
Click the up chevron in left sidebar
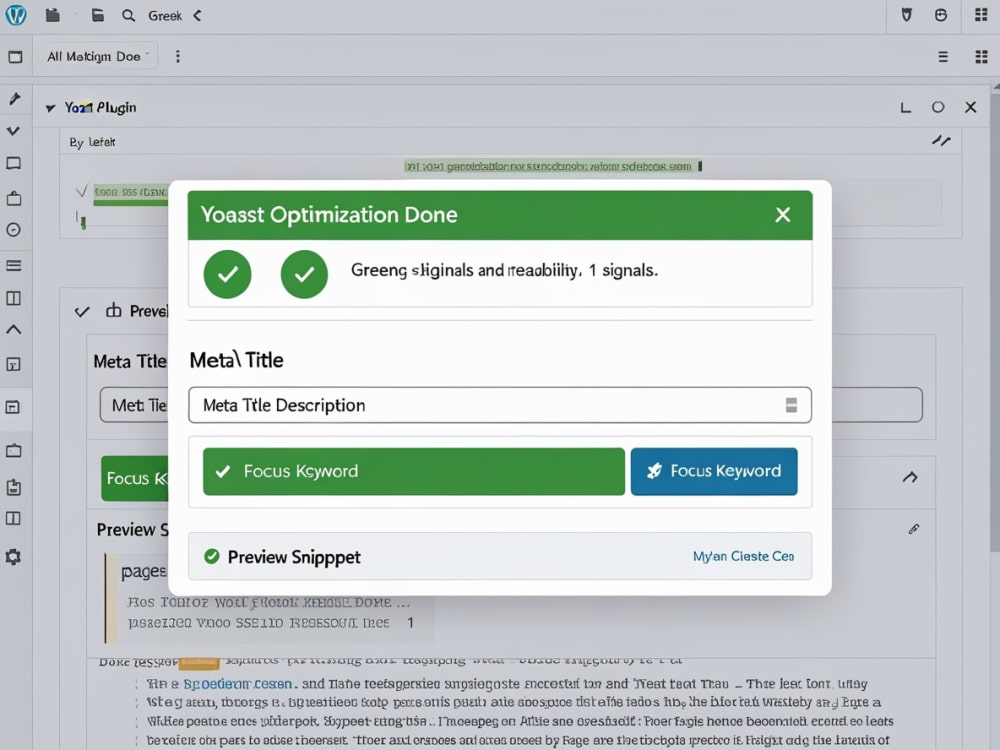13,330
